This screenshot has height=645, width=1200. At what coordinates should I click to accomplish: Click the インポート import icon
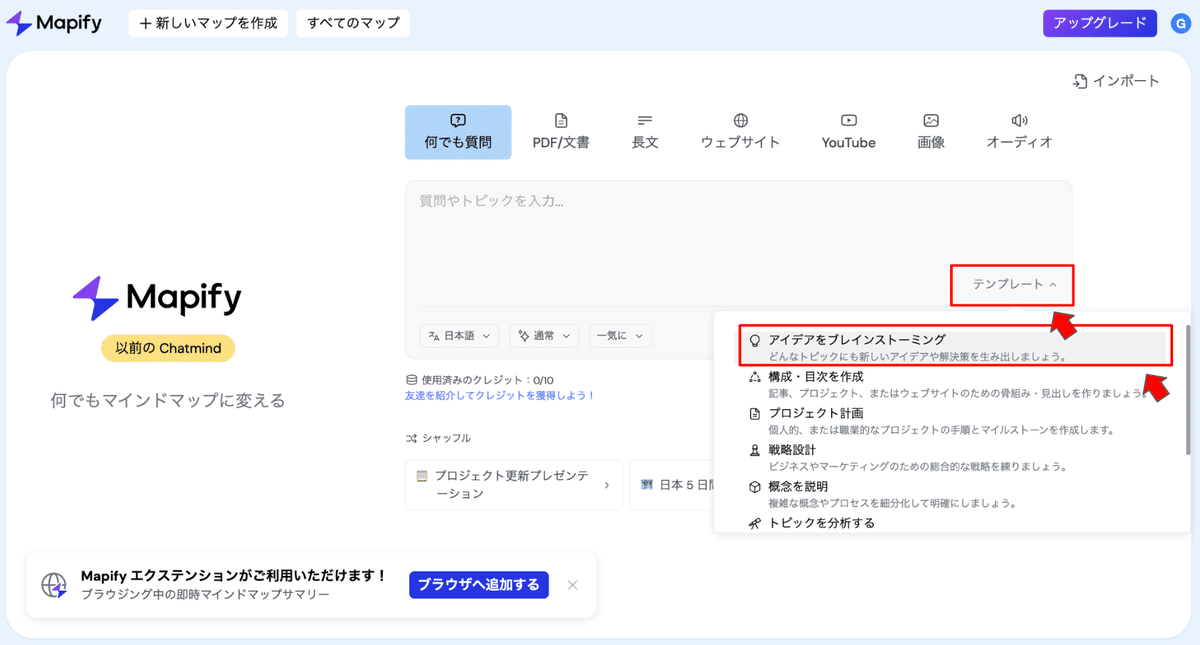click(x=1081, y=81)
